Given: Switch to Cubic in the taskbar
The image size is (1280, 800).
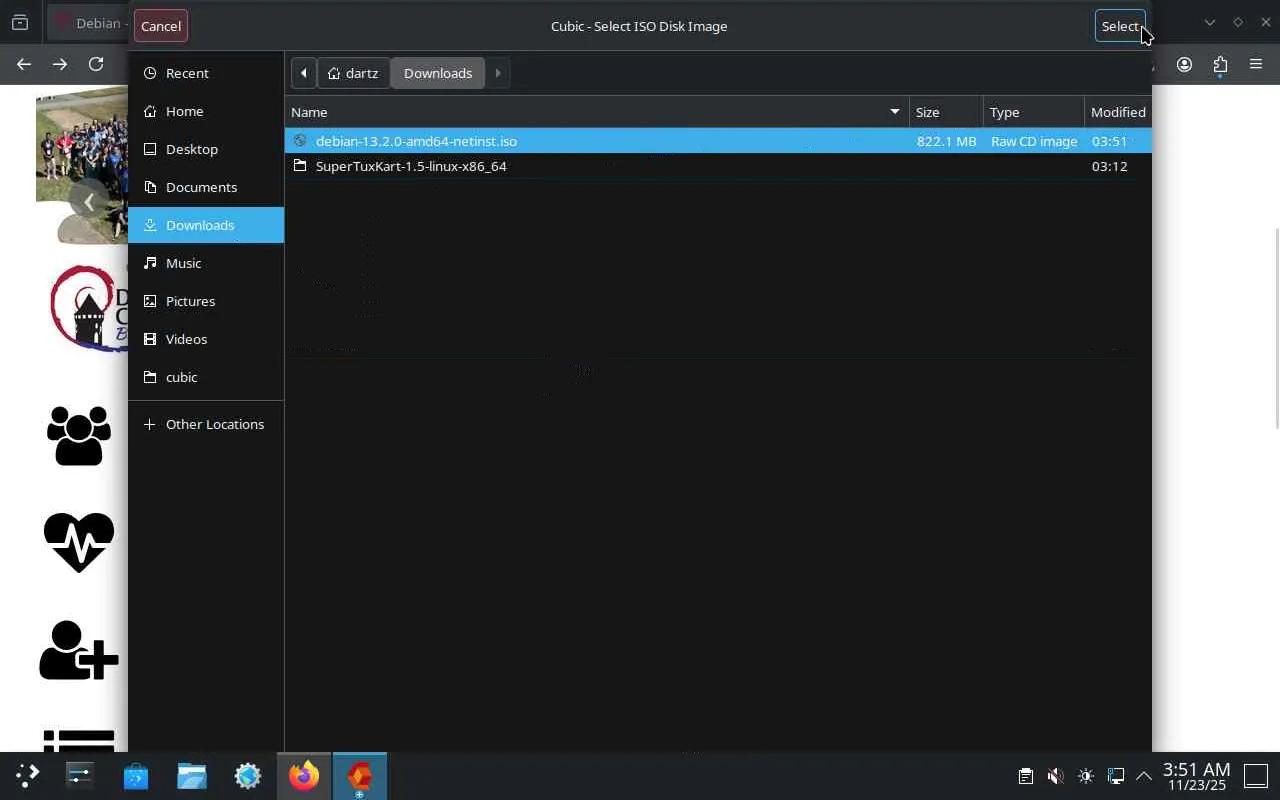Looking at the screenshot, I should 360,775.
